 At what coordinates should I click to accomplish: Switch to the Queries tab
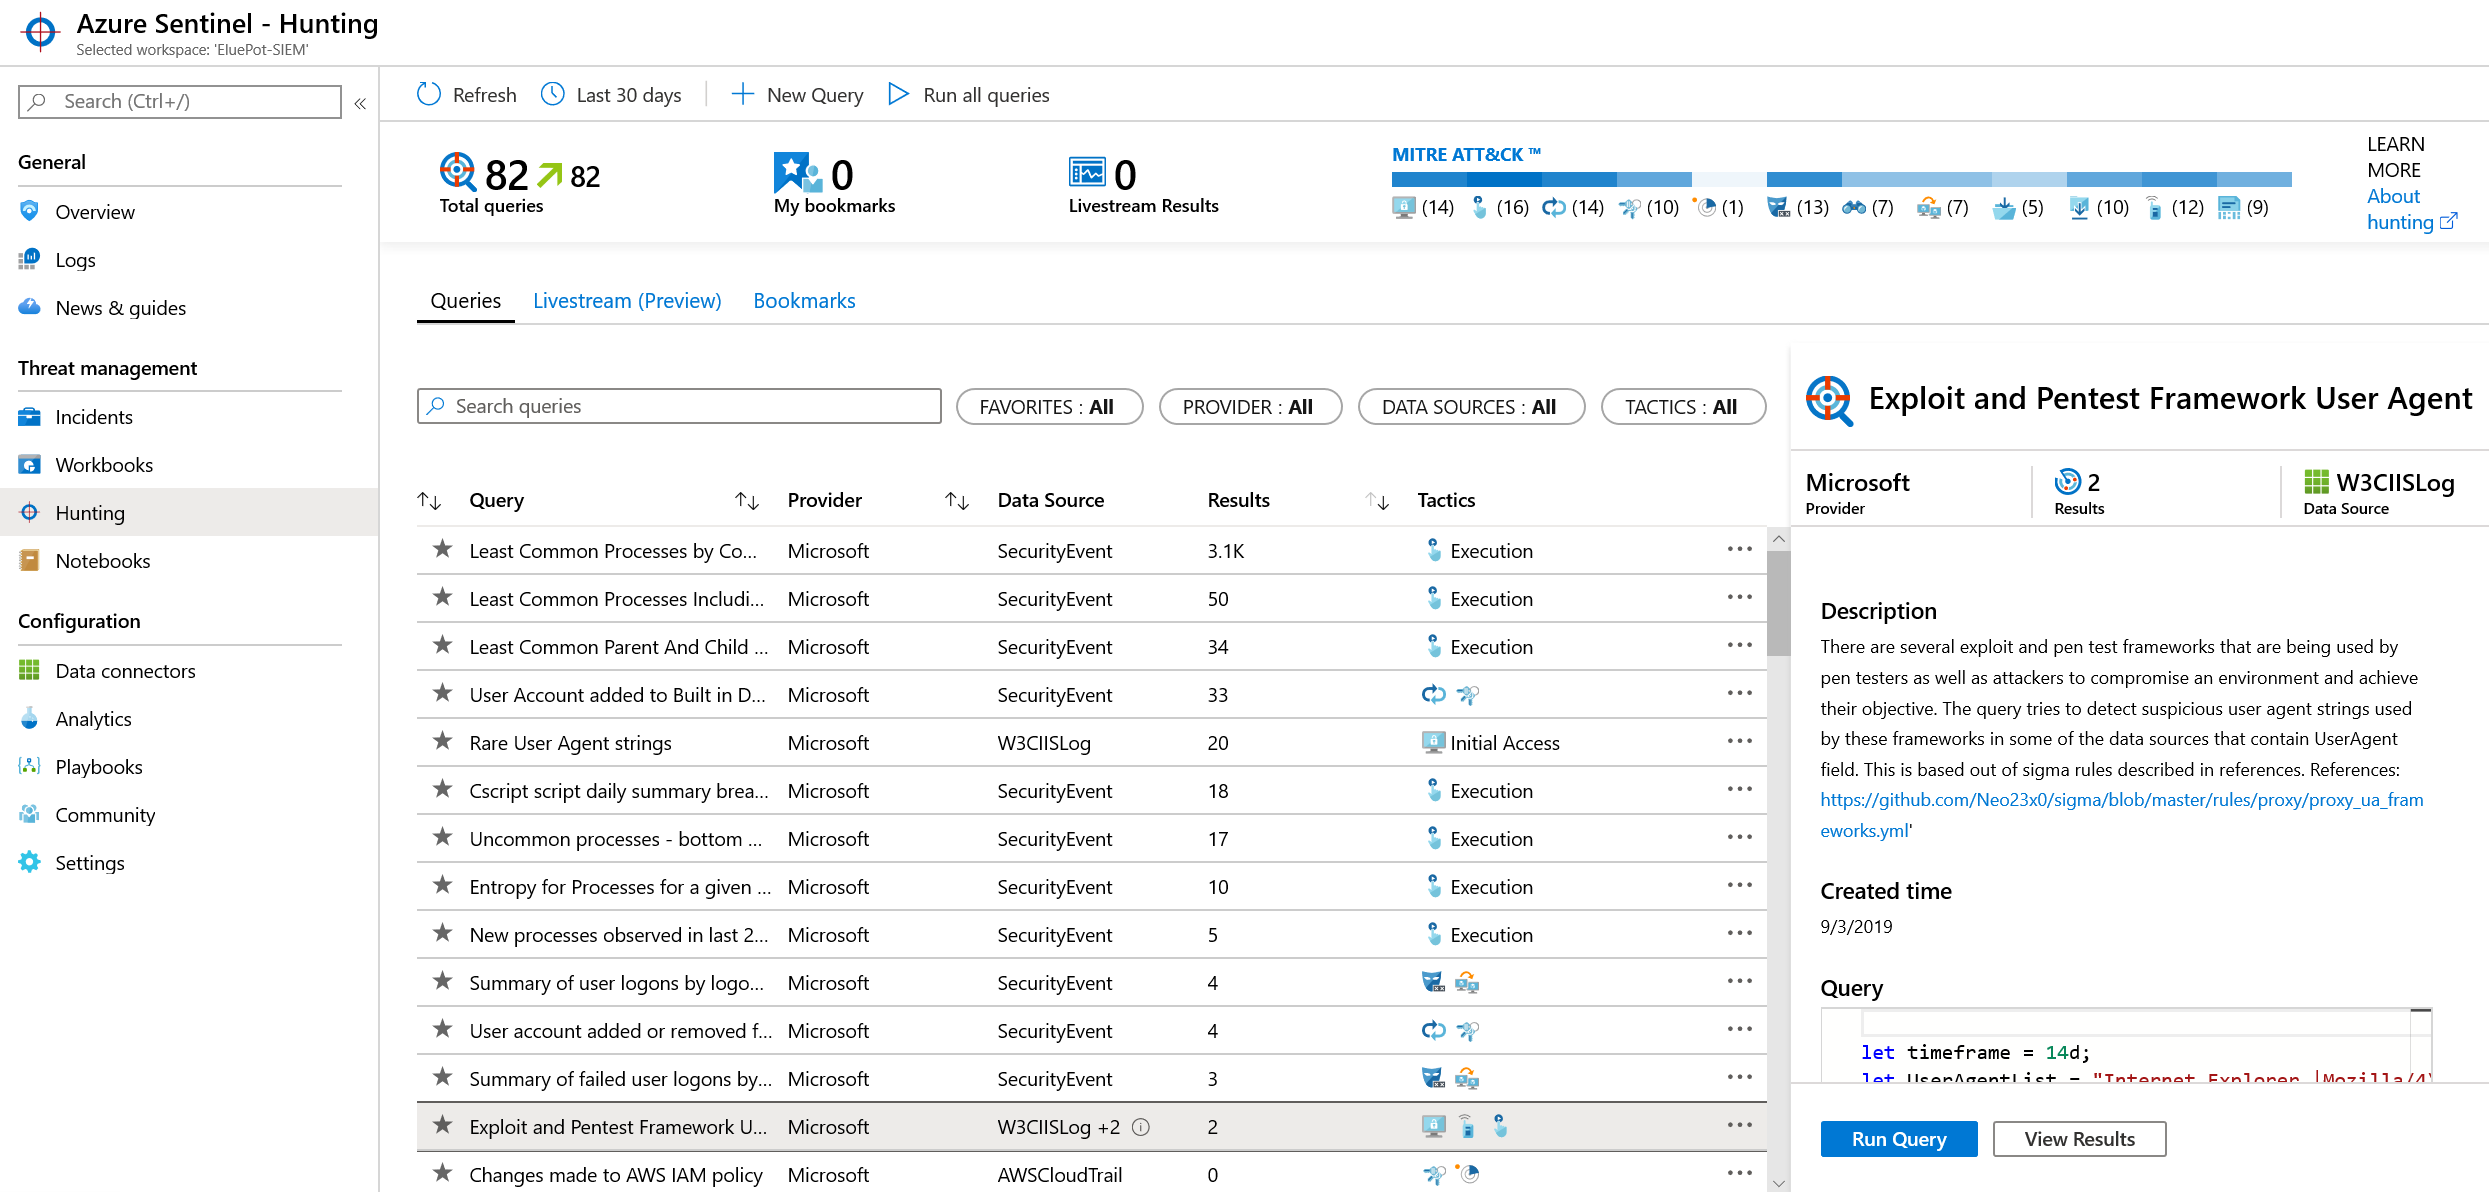pos(465,300)
